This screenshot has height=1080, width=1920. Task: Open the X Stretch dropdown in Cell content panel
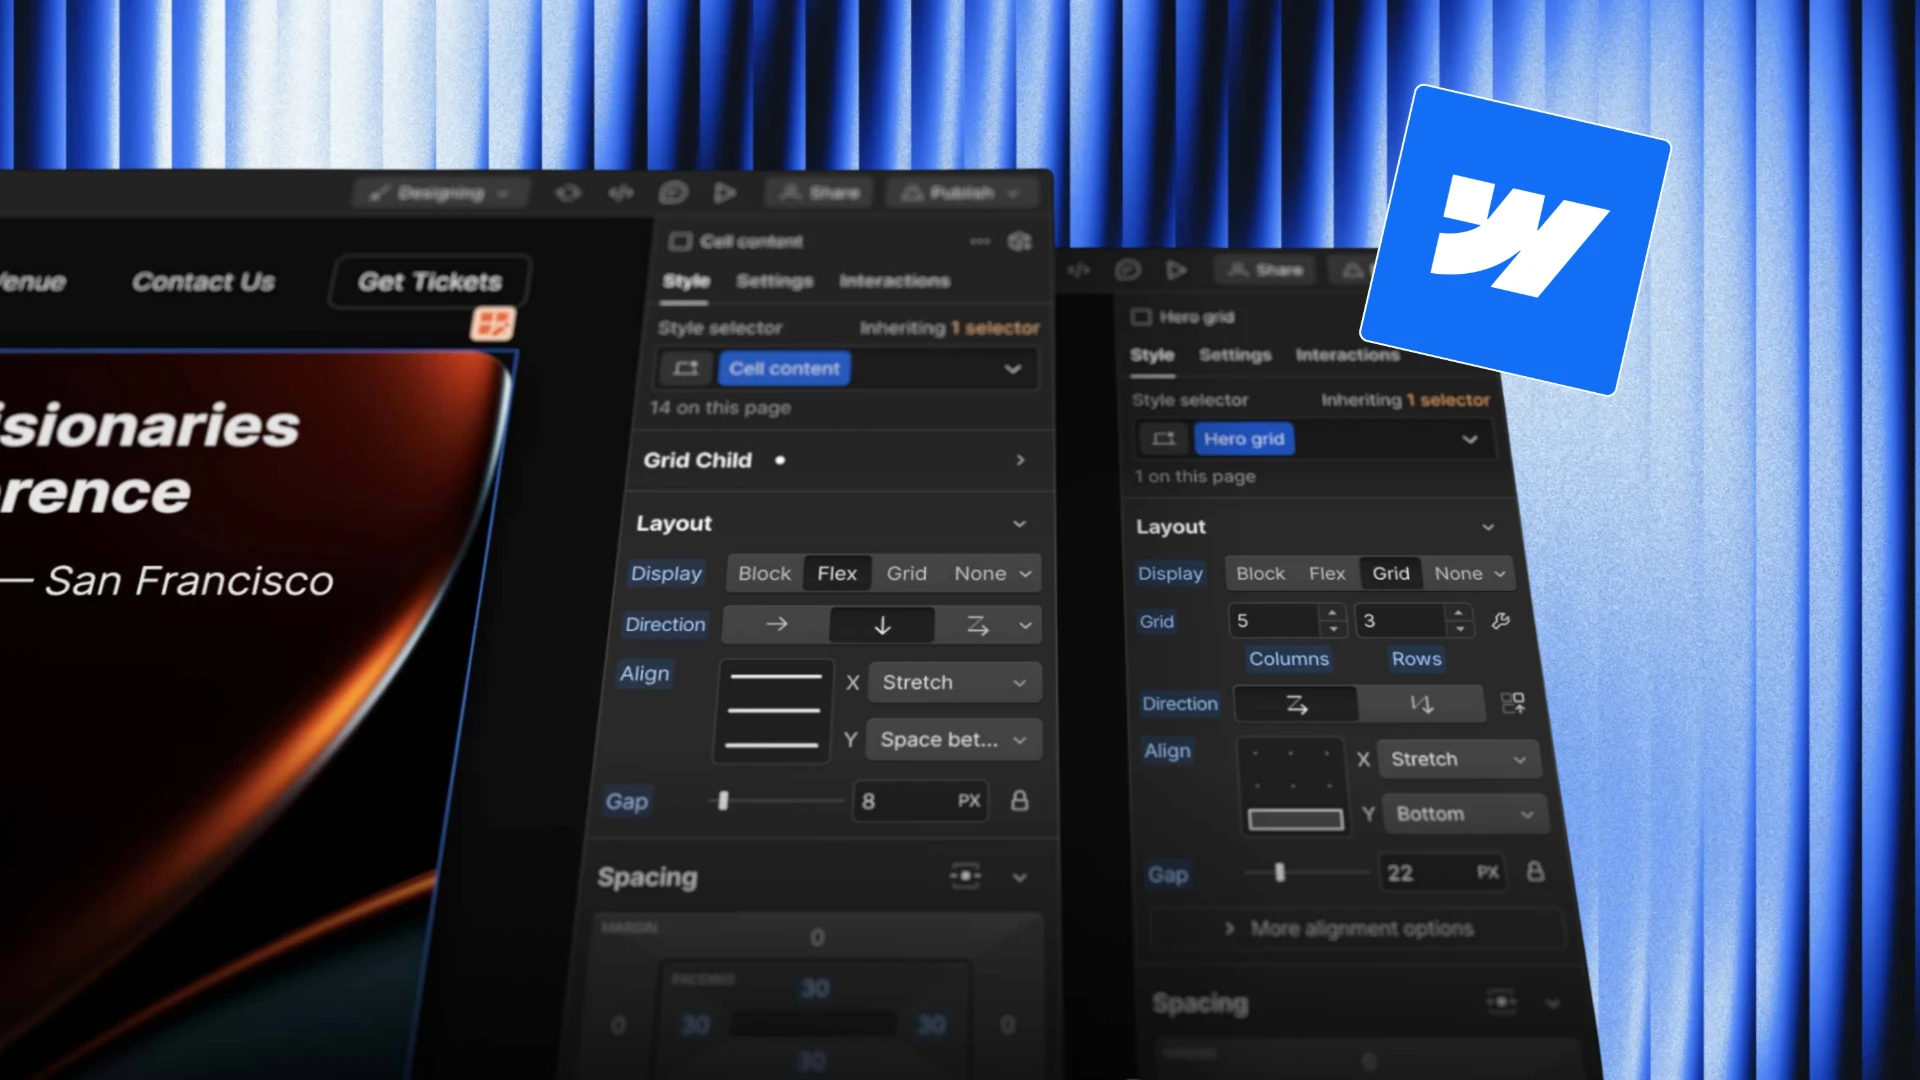click(955, 683)
